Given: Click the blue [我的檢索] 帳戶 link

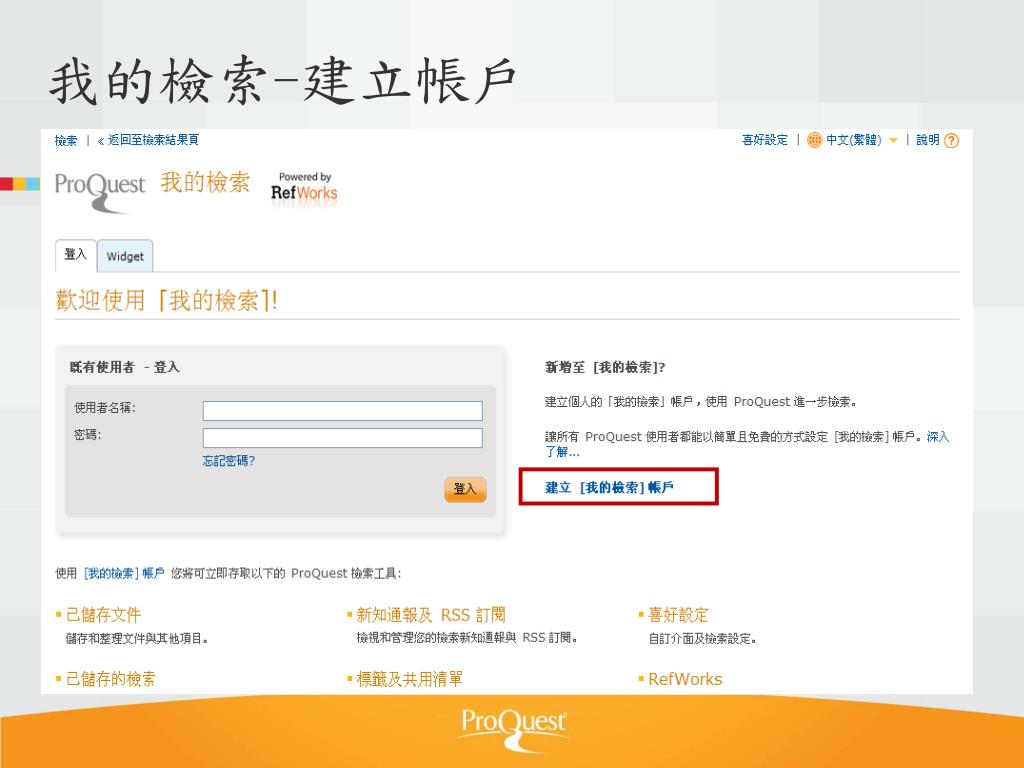Looking at the screenshot, I should click(x=124, y=573).
